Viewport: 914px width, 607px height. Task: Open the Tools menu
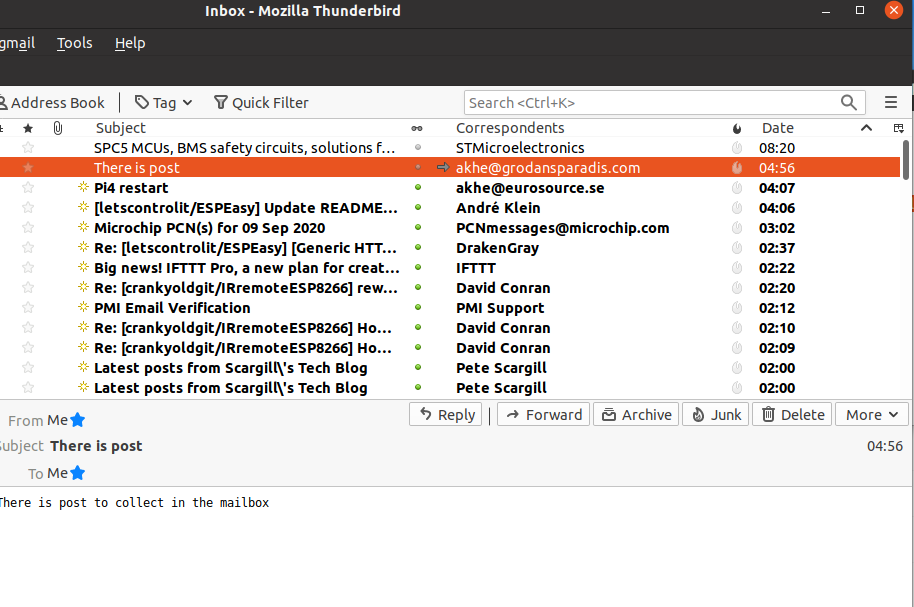[75, 43]
